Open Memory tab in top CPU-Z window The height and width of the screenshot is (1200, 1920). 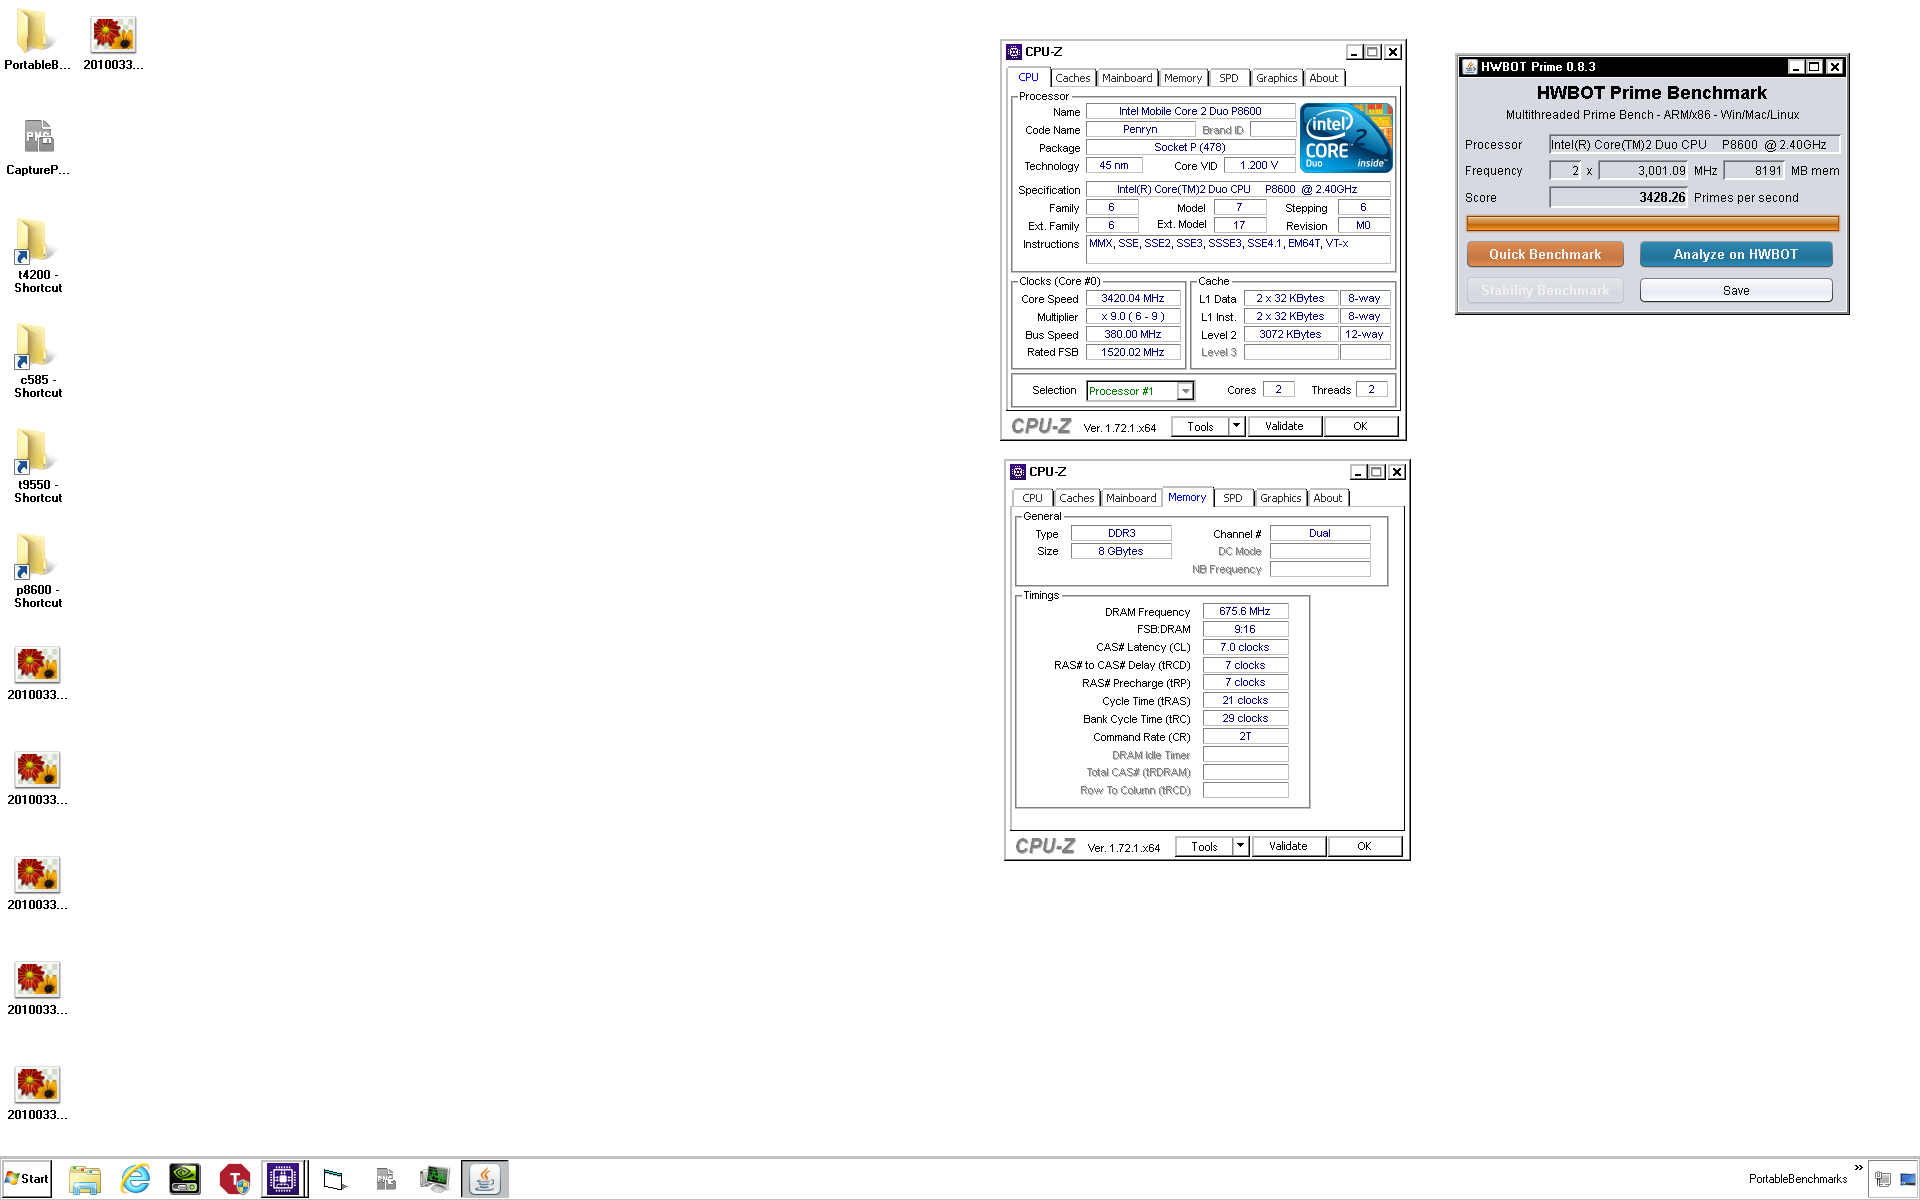tap(1183, 78)
